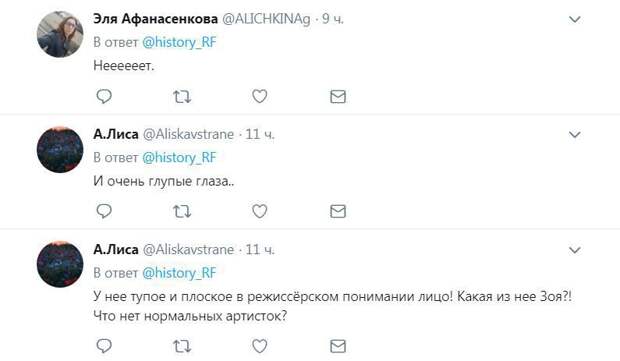Reply to Эля Афанасенкова's tweet

pyautogui.click(x=104, y=96)
